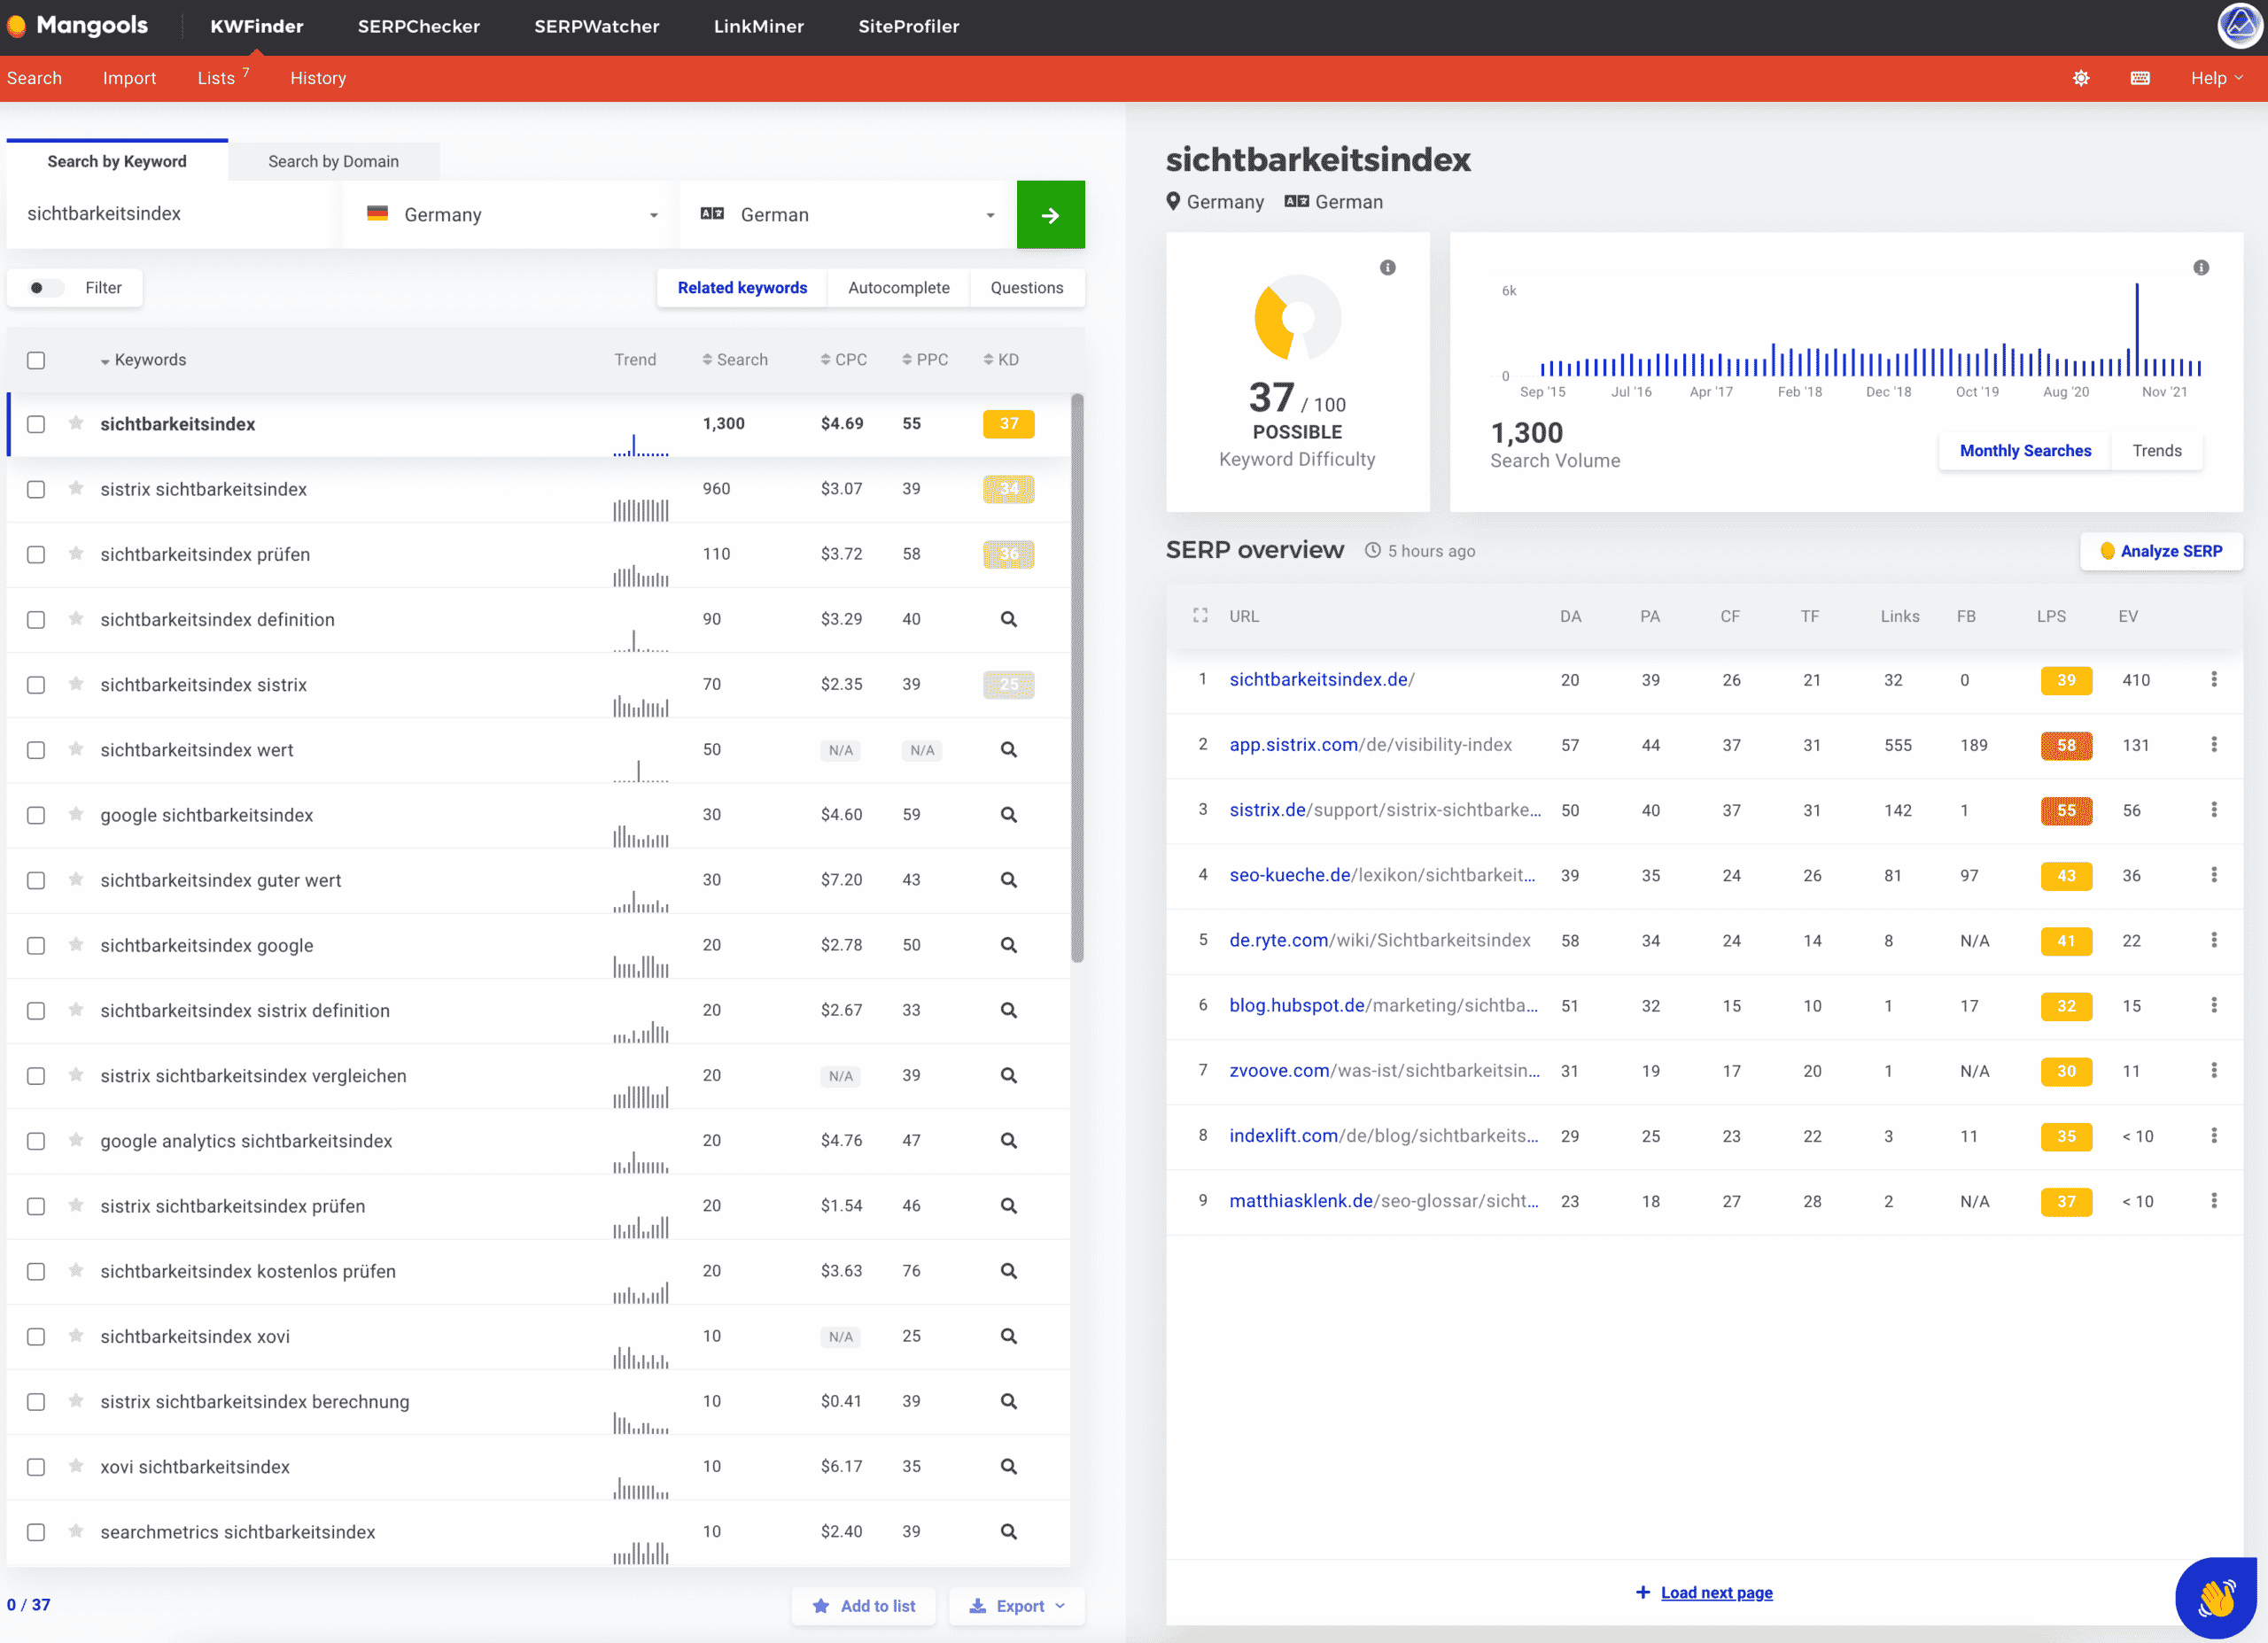The height and width of the screenshot is (1643, 2268).
Task: Sort by Search column
Action: [734, 360]
